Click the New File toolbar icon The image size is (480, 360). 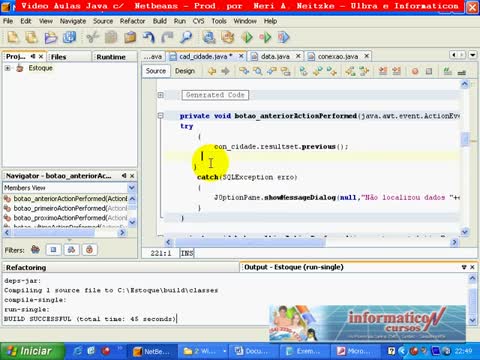point(13,37)
